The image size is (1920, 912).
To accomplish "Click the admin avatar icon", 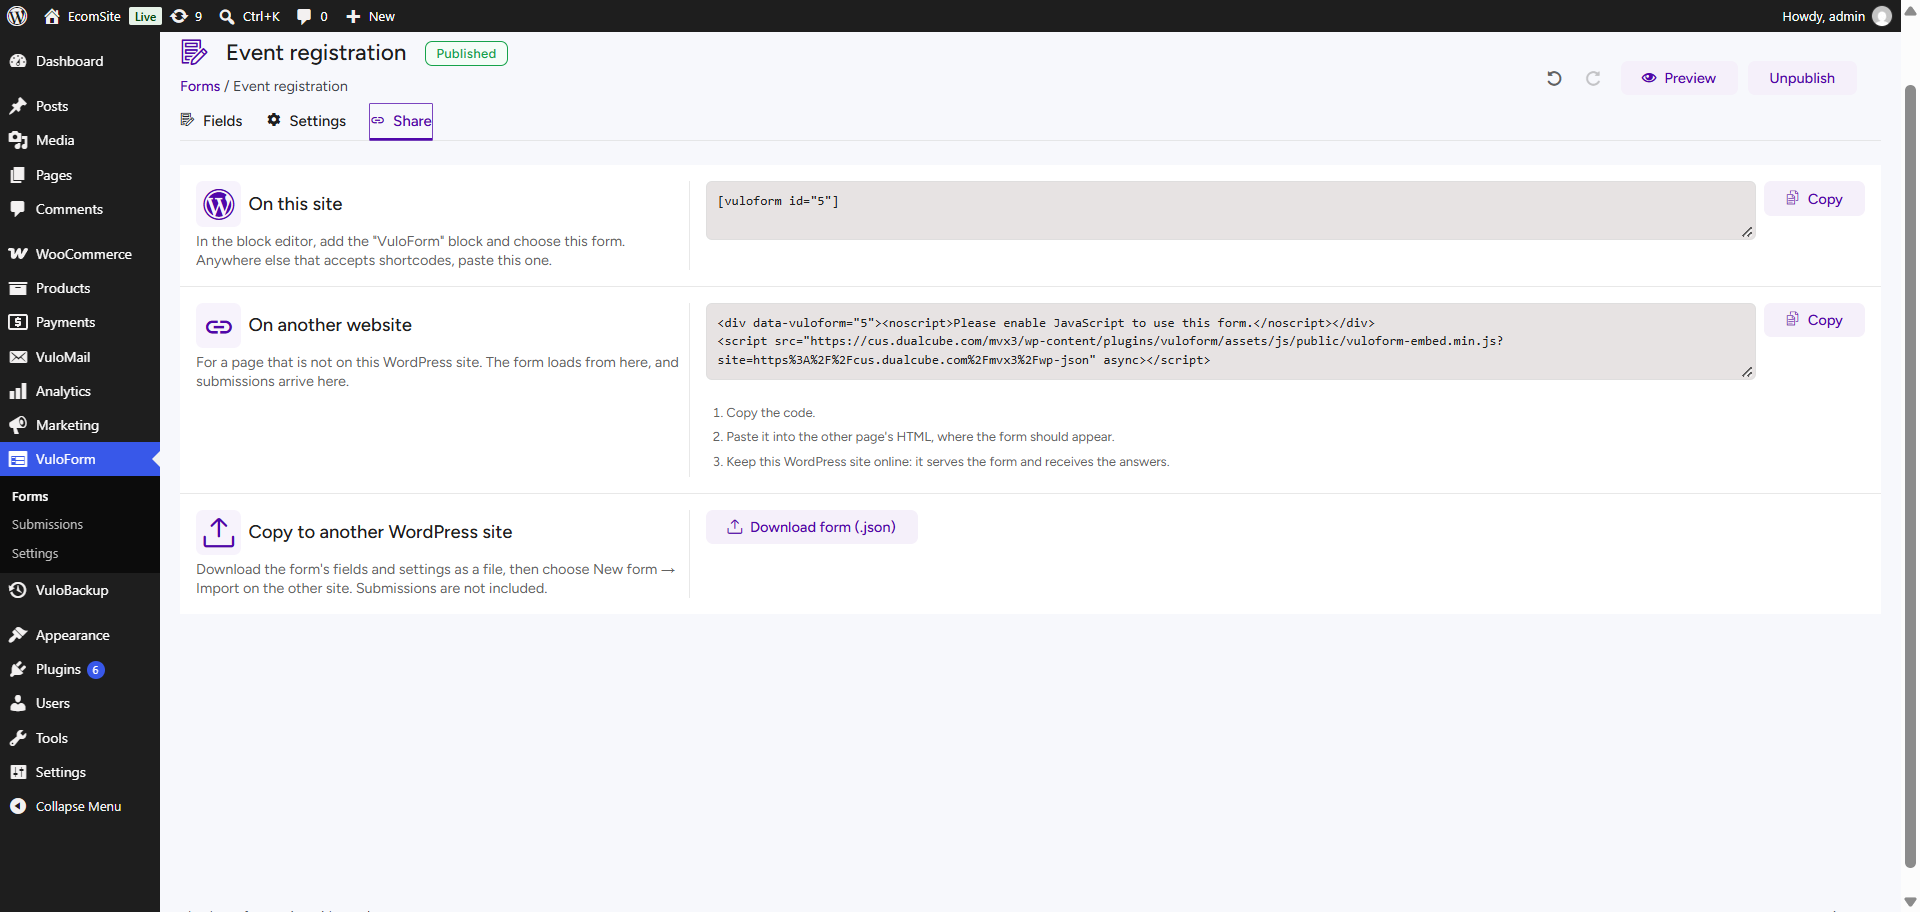I will pyautogui.click(x=1882, y=16).
